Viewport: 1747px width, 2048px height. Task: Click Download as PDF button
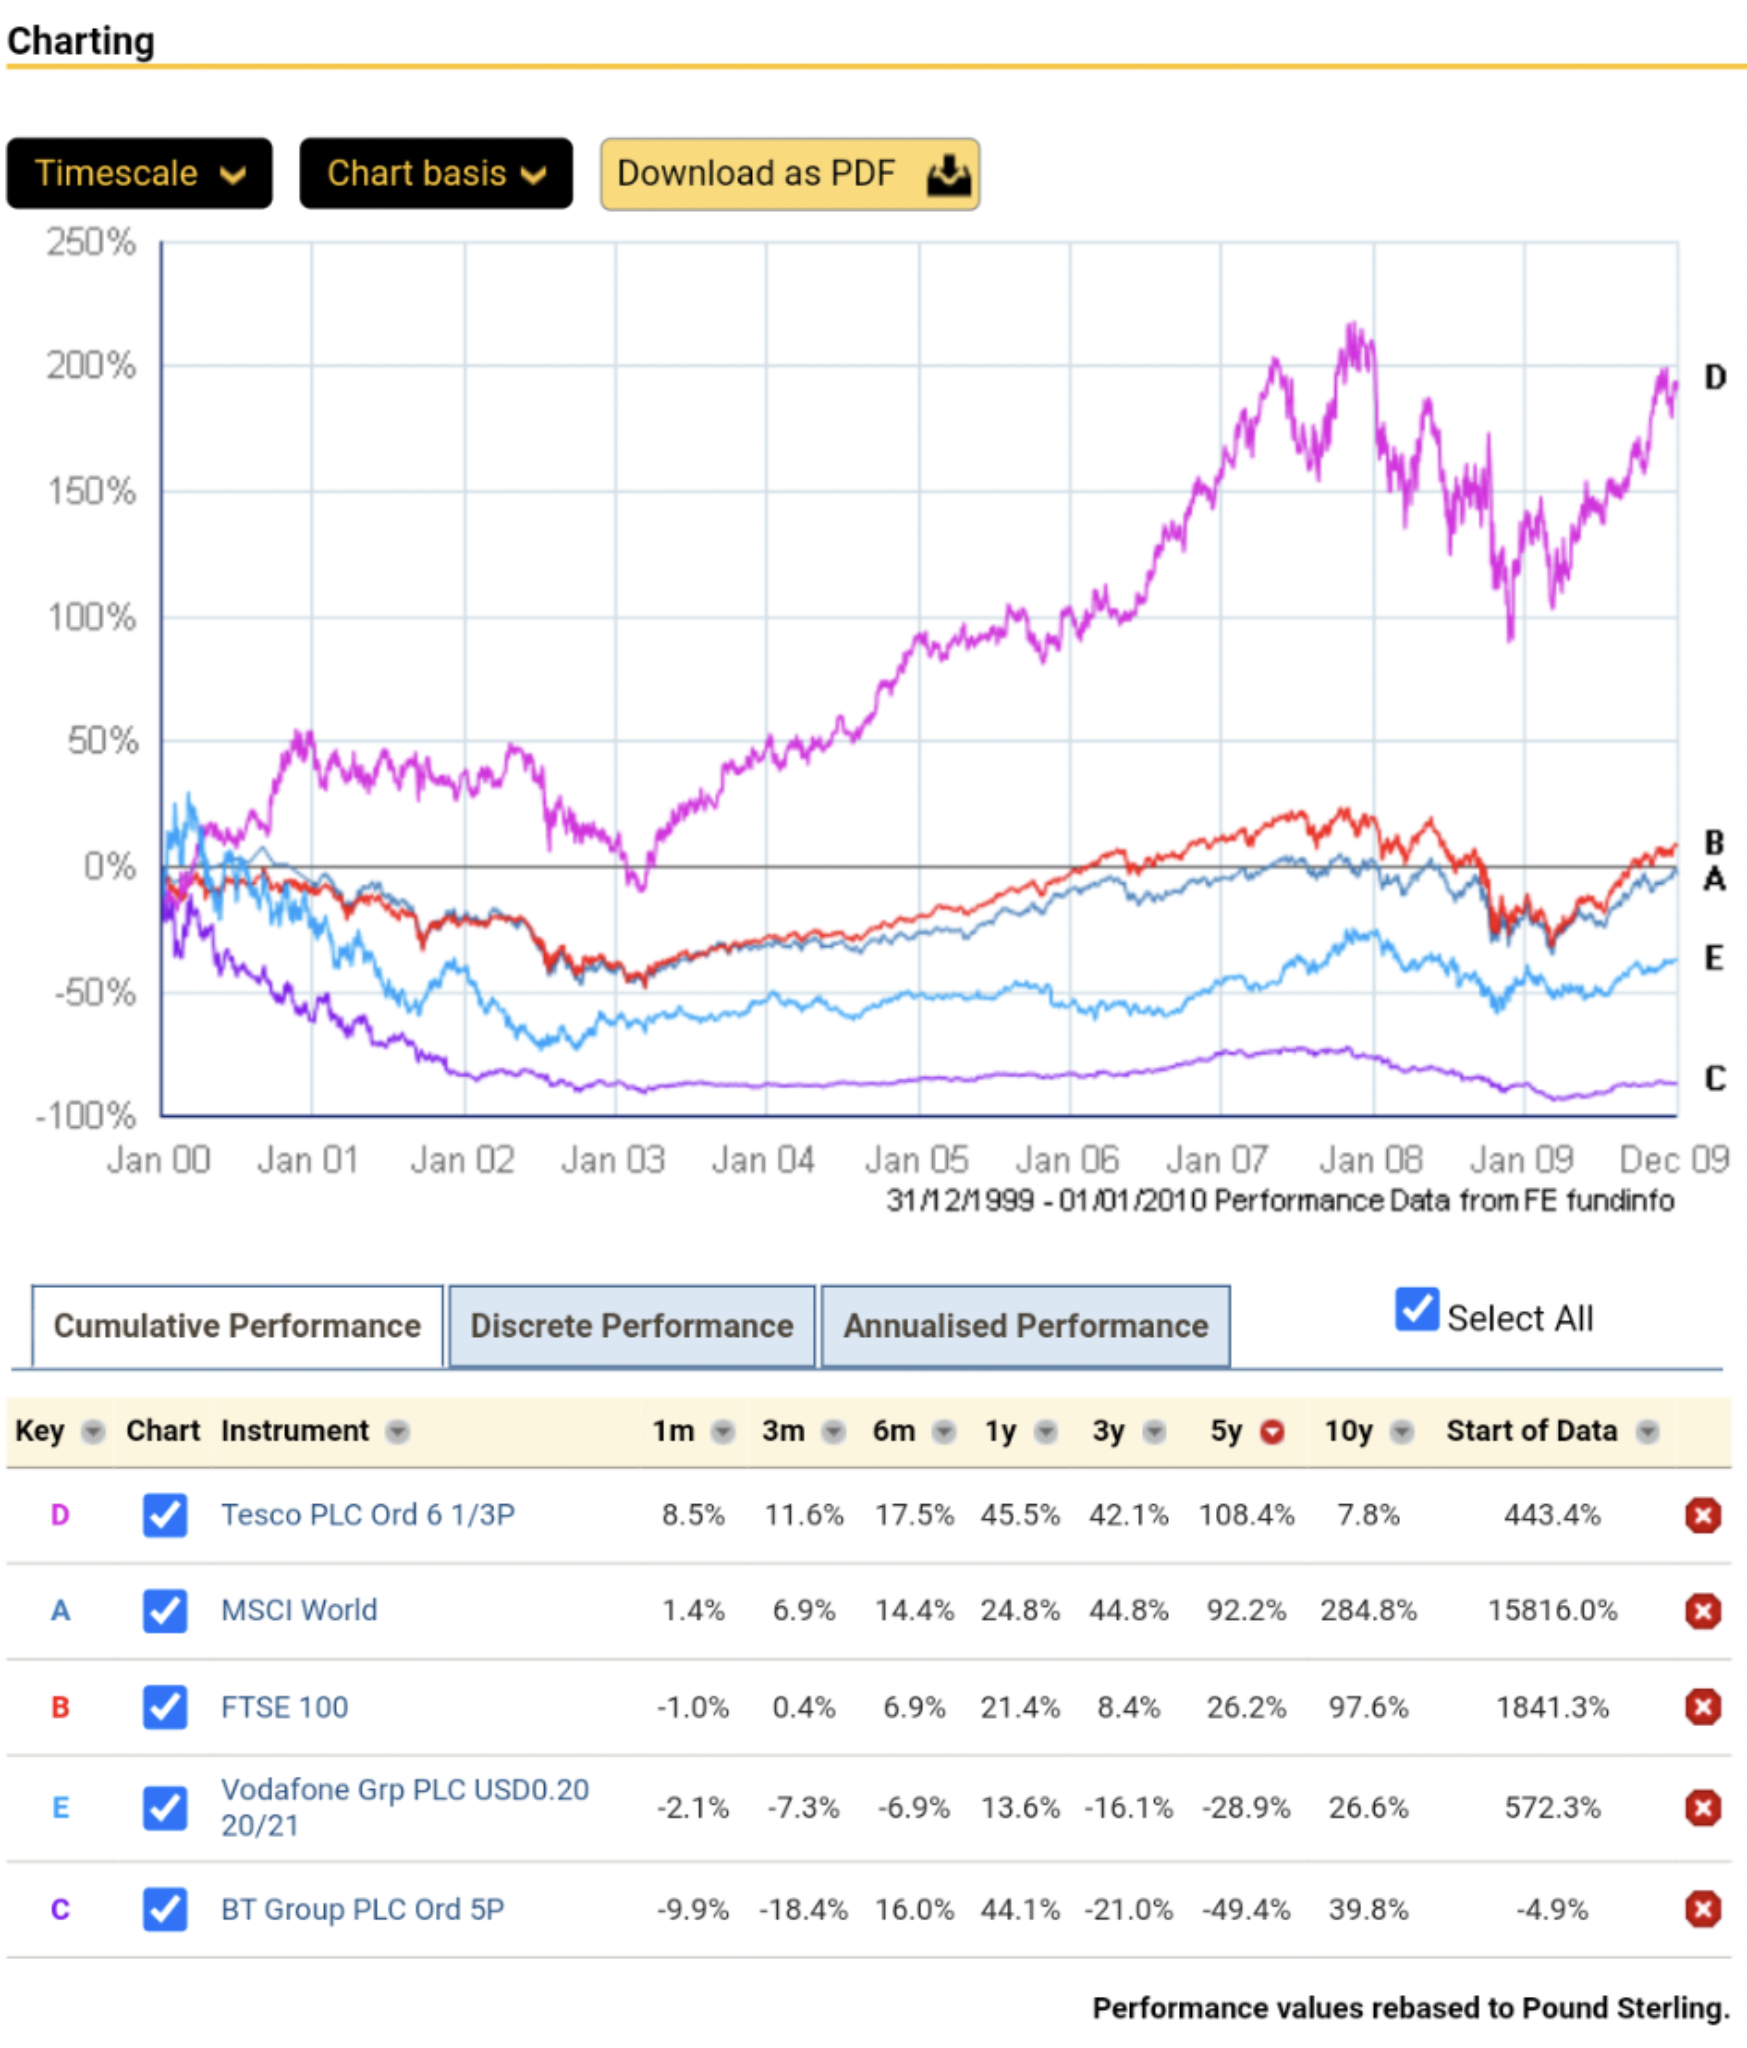(789, 174)
